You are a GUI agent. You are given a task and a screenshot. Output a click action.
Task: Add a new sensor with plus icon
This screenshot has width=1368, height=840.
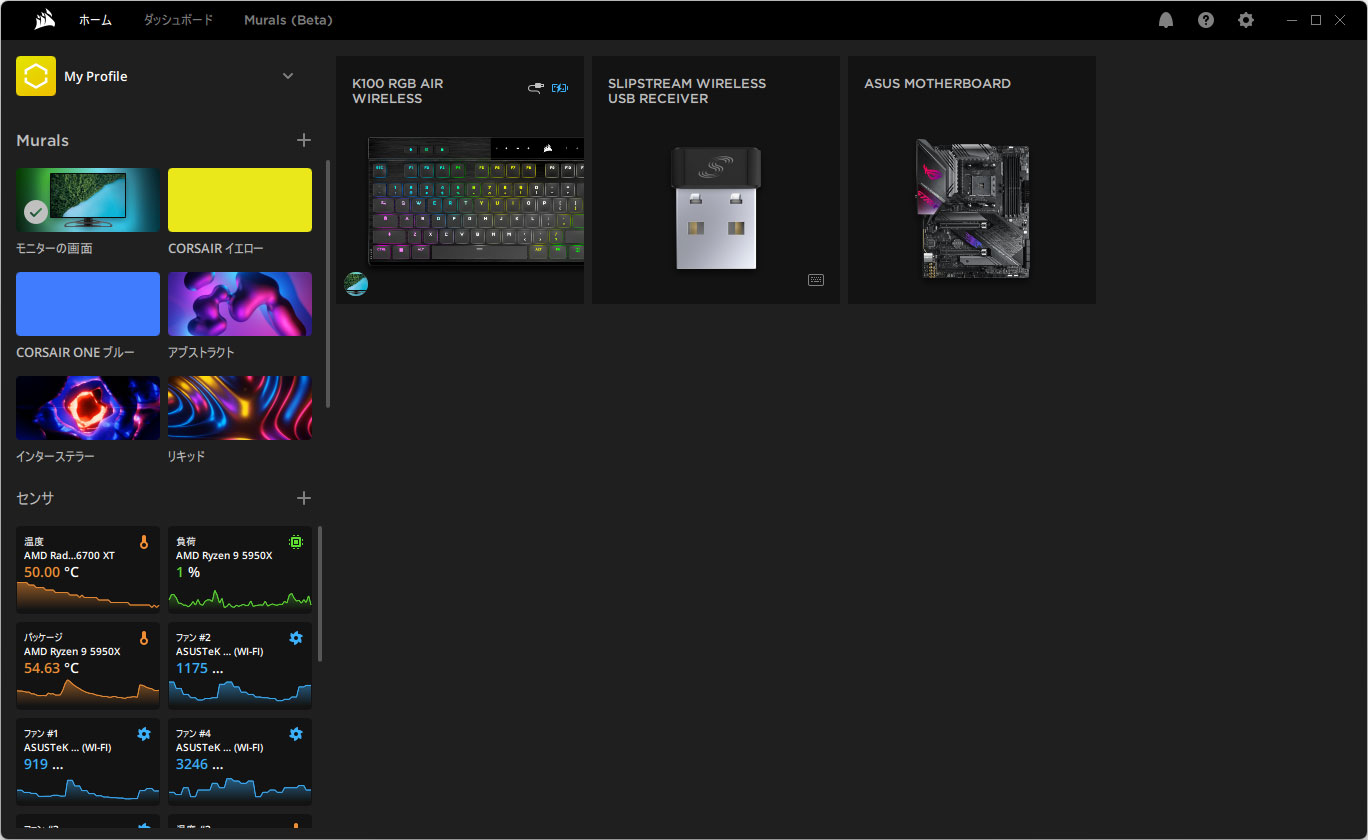[304, 498]
